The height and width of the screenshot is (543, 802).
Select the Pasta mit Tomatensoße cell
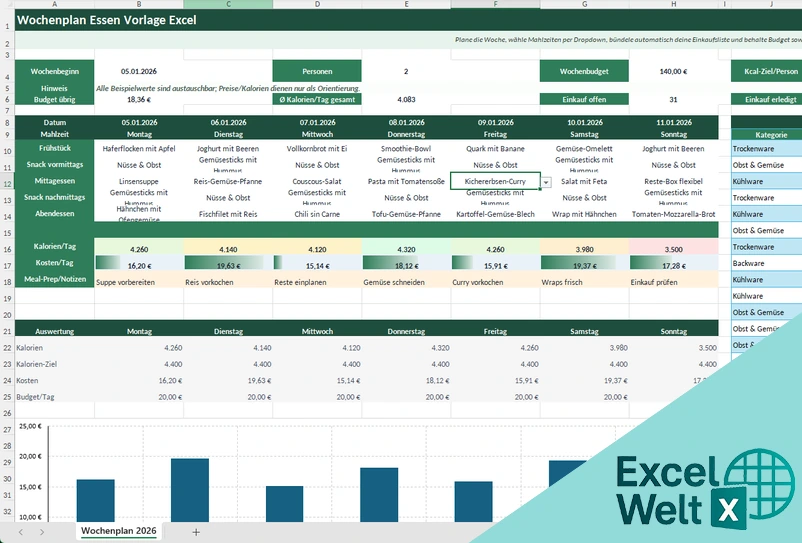click(x=406, y=181)
